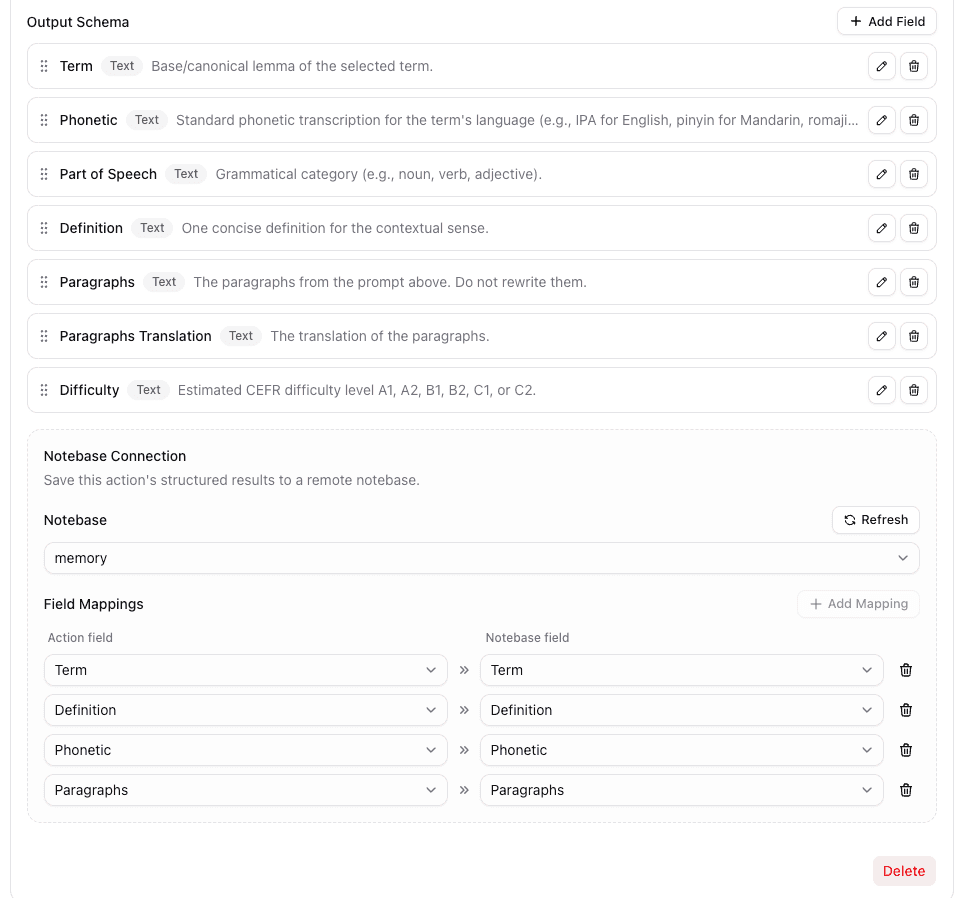Click the Add Mapping button
The width and height of the screenshot is (965, 898).
point(858,604)
